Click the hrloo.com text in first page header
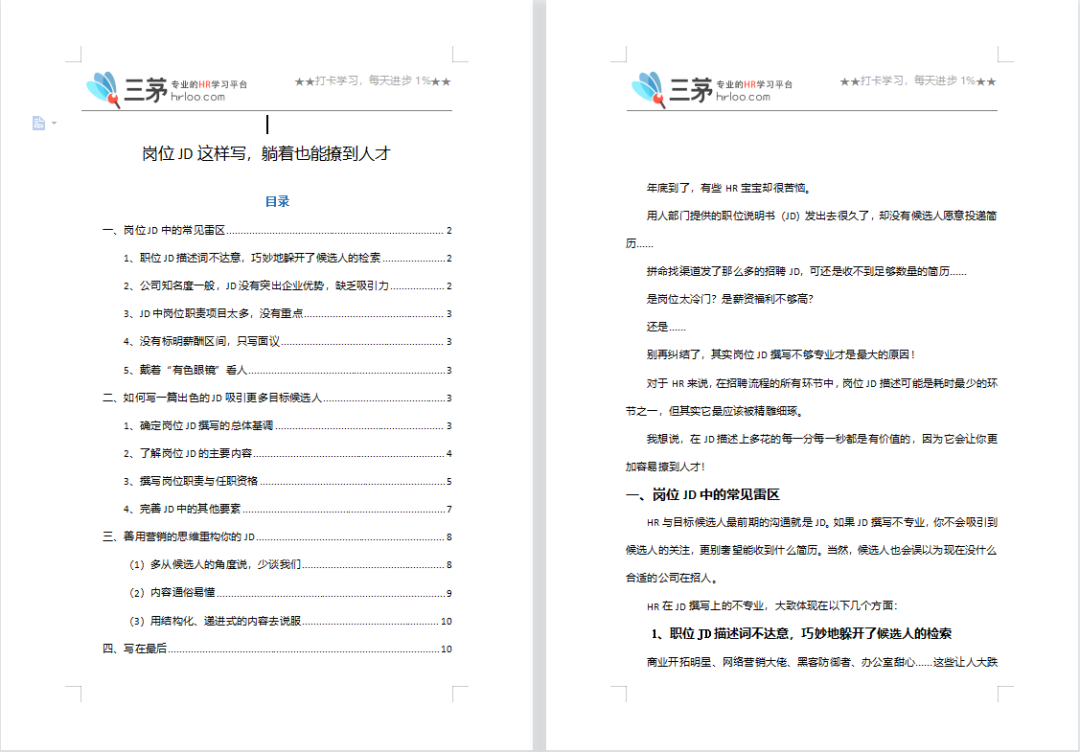The height and width of the screenshot is (752, 1080). [x=198, y=97]
